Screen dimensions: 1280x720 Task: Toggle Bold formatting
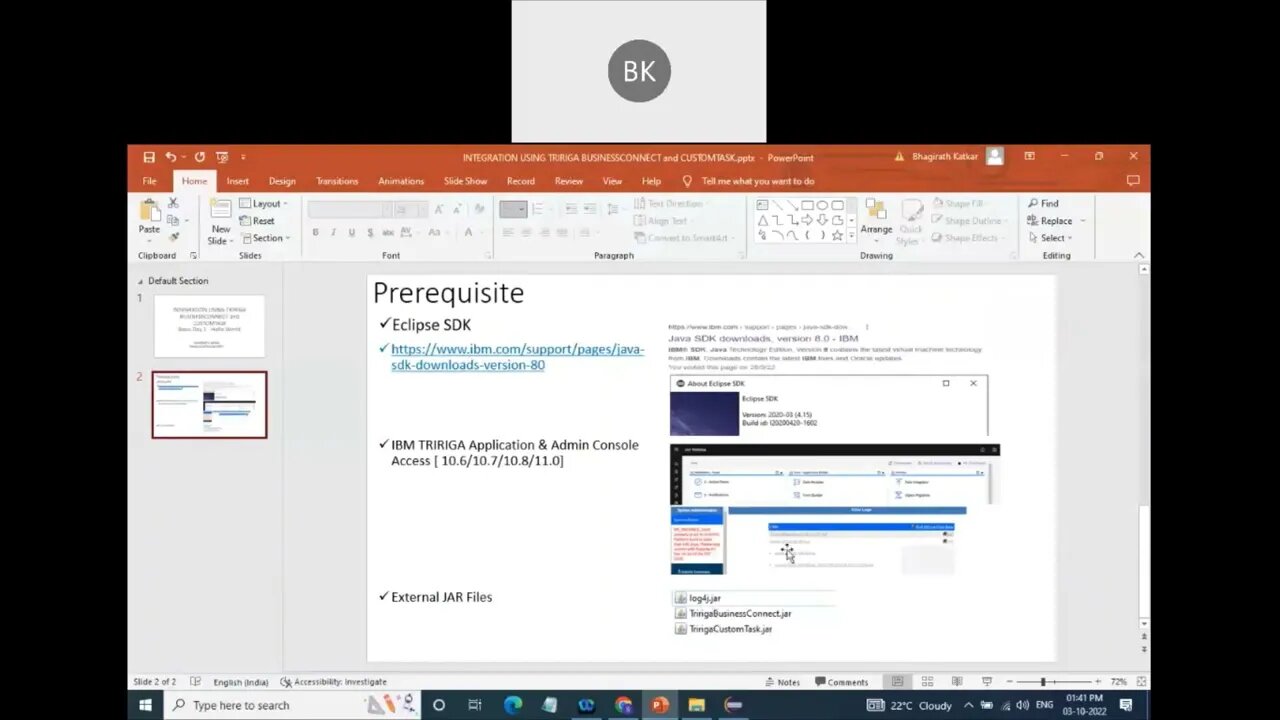click(316, 232)
